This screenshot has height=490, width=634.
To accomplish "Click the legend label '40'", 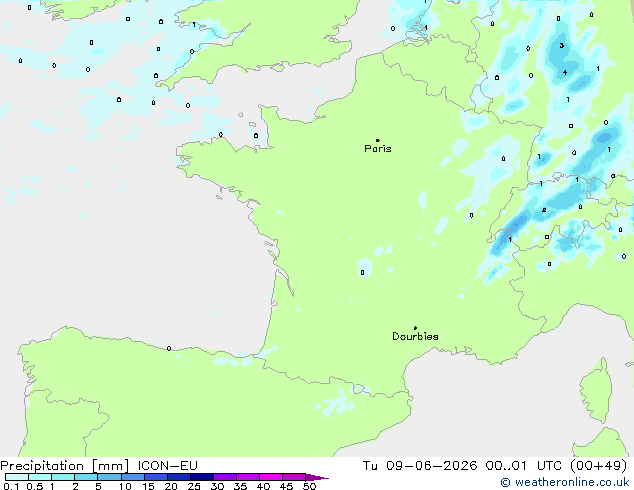I will tap(263, 486).
